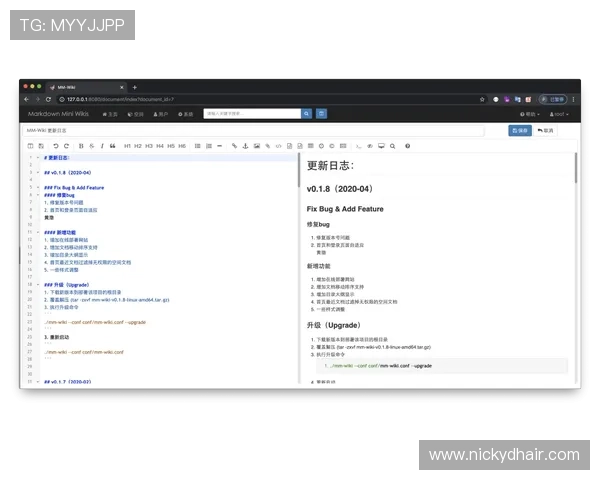Viewport: 600px width, 480px height.
Task: Insert inline code with the code icon
Action: (x=279, y=146)
